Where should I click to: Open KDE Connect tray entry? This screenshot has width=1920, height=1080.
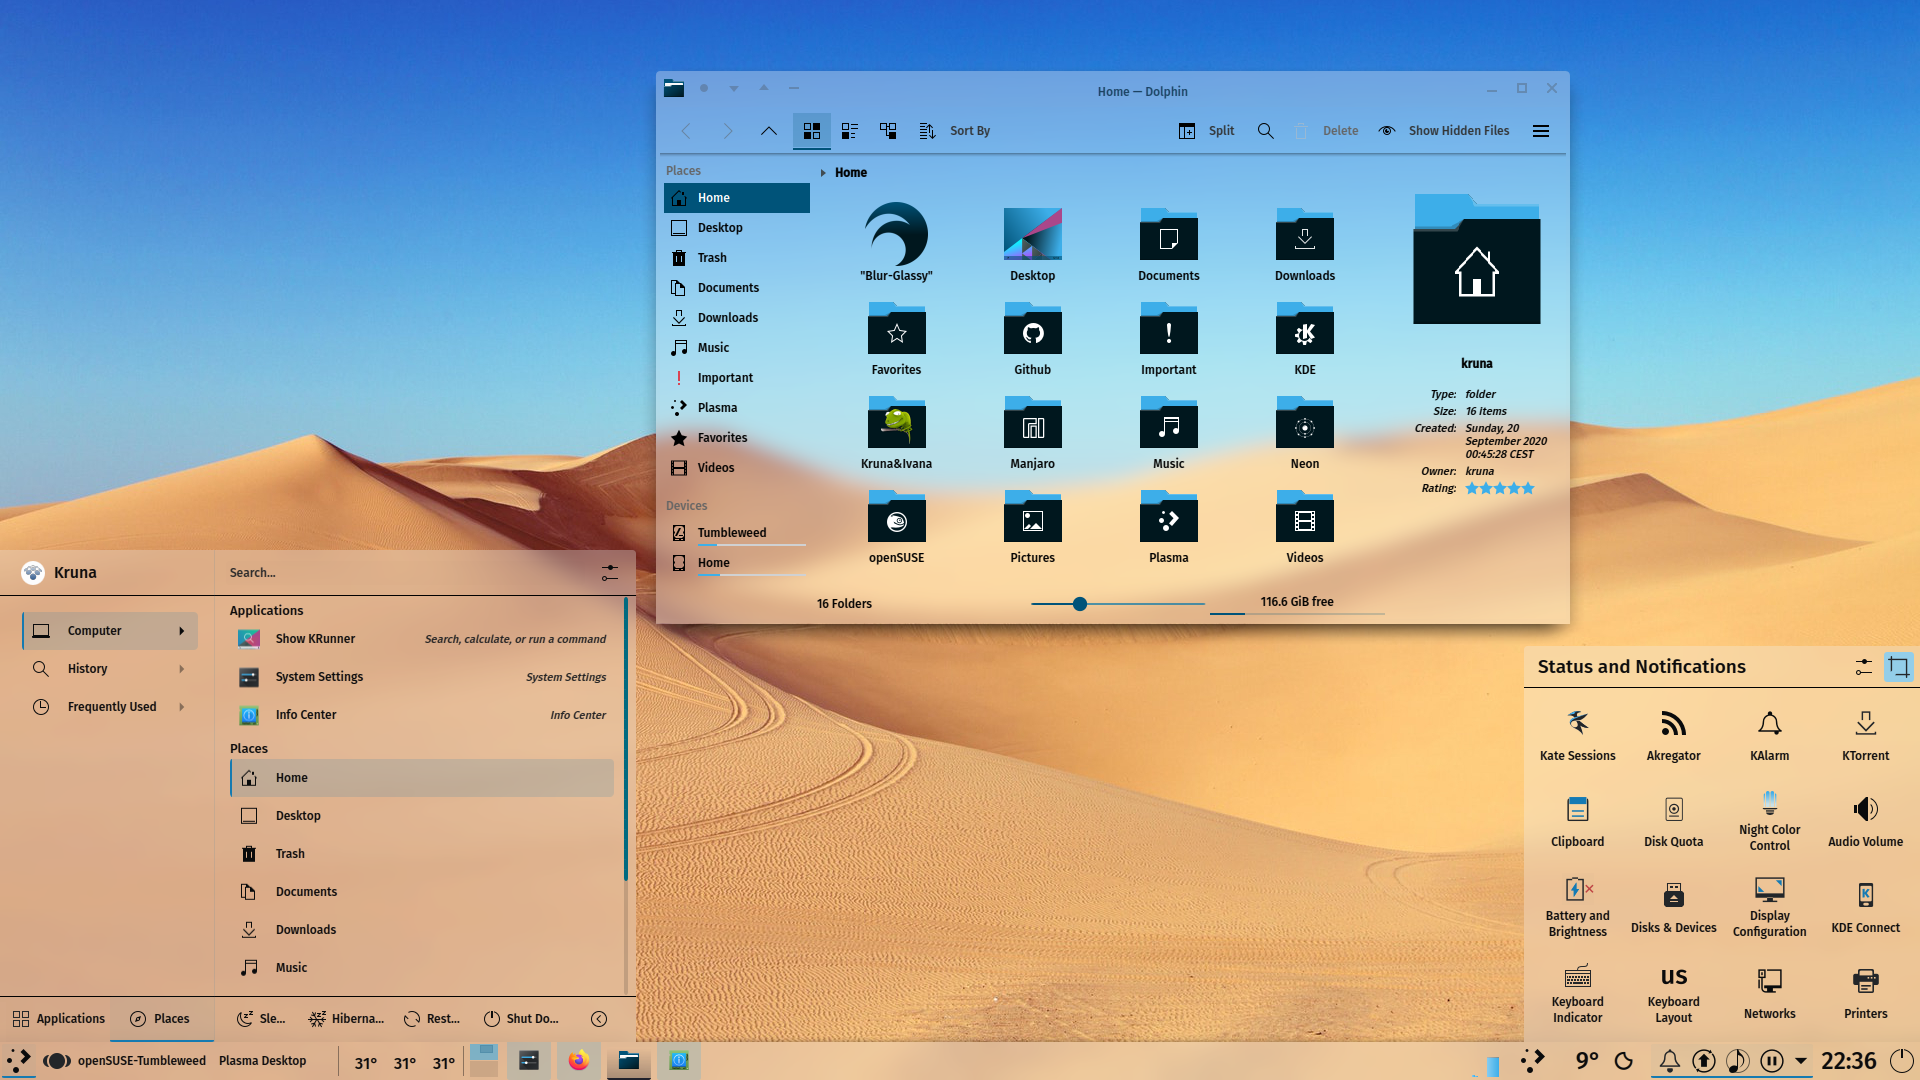coord(1866,907)
